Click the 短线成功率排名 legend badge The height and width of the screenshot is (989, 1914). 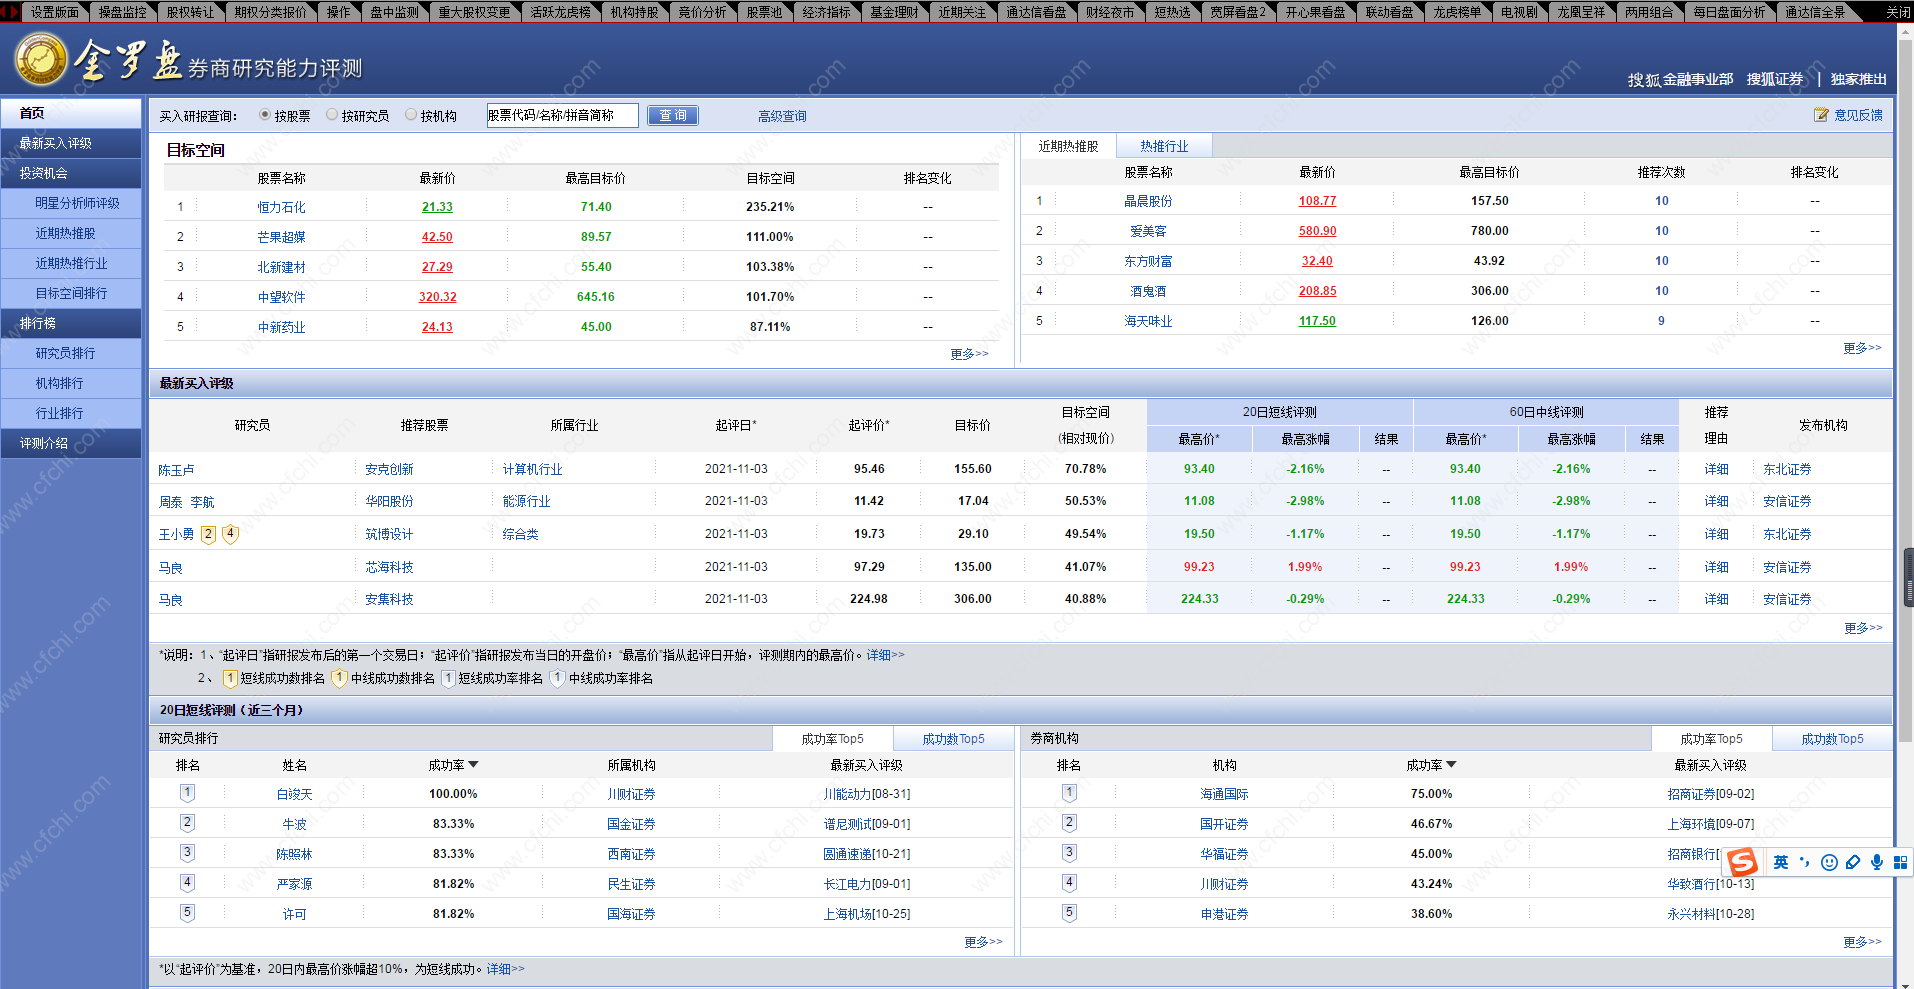[449, 678]
